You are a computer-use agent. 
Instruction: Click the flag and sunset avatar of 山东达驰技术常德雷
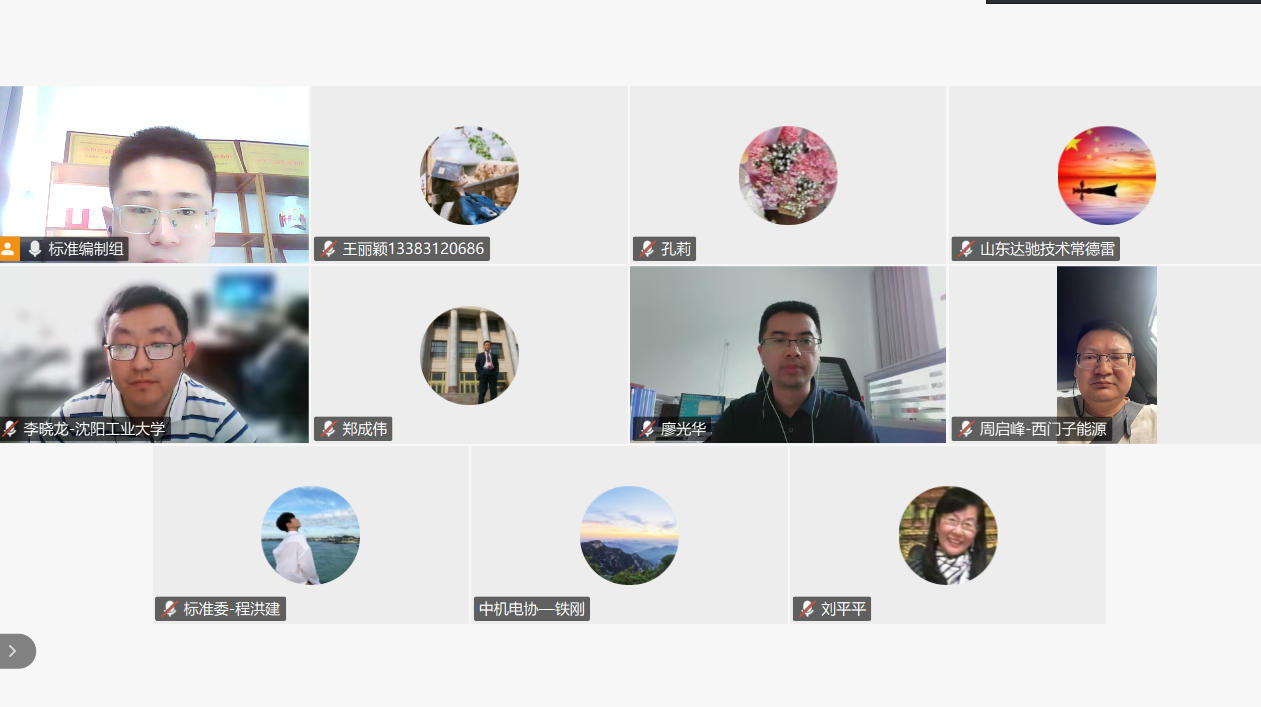click(1106, 175)
